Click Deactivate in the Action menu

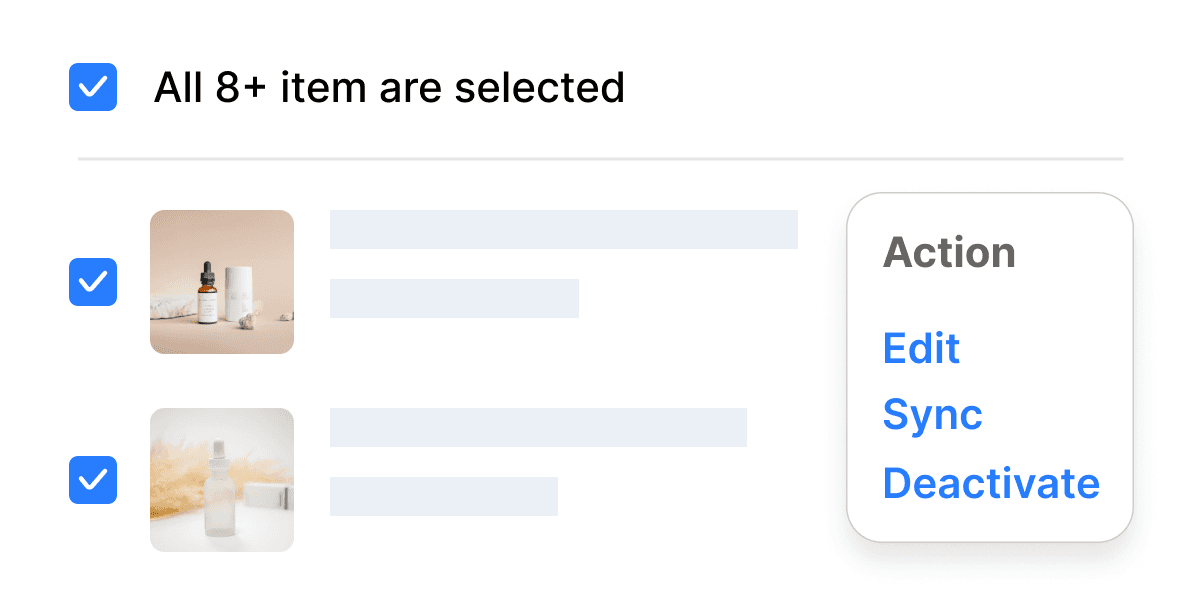991,483
